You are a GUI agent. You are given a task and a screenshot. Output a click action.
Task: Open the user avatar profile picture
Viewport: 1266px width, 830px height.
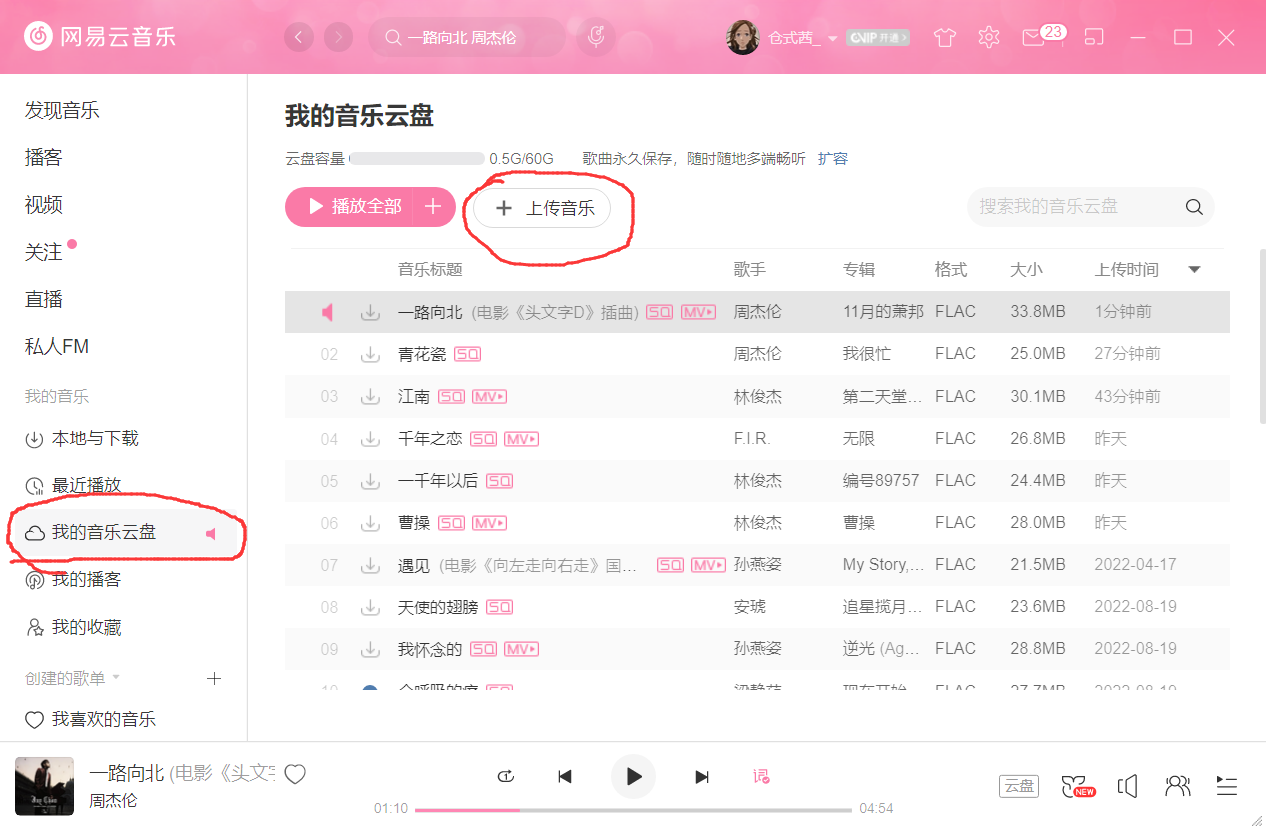coord(742,37)
